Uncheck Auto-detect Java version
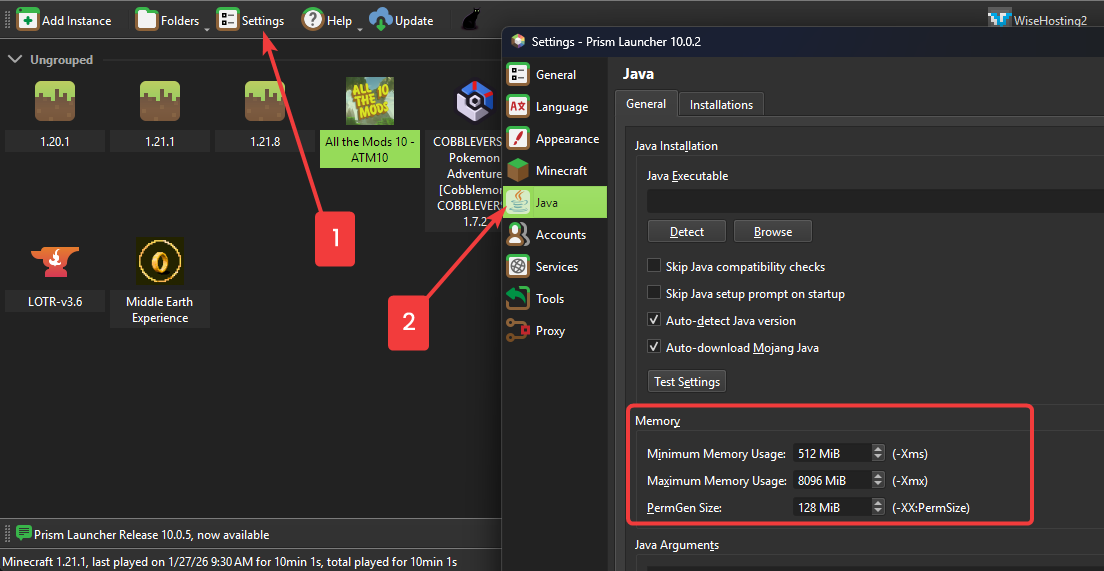 (654, 320)
